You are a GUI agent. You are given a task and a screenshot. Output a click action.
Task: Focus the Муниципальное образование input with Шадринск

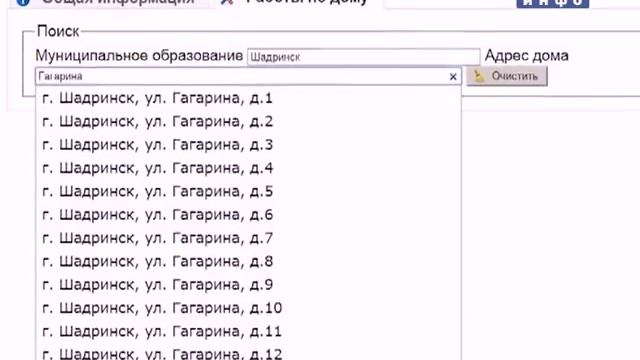pyautogui.click(x=363, y=57)
